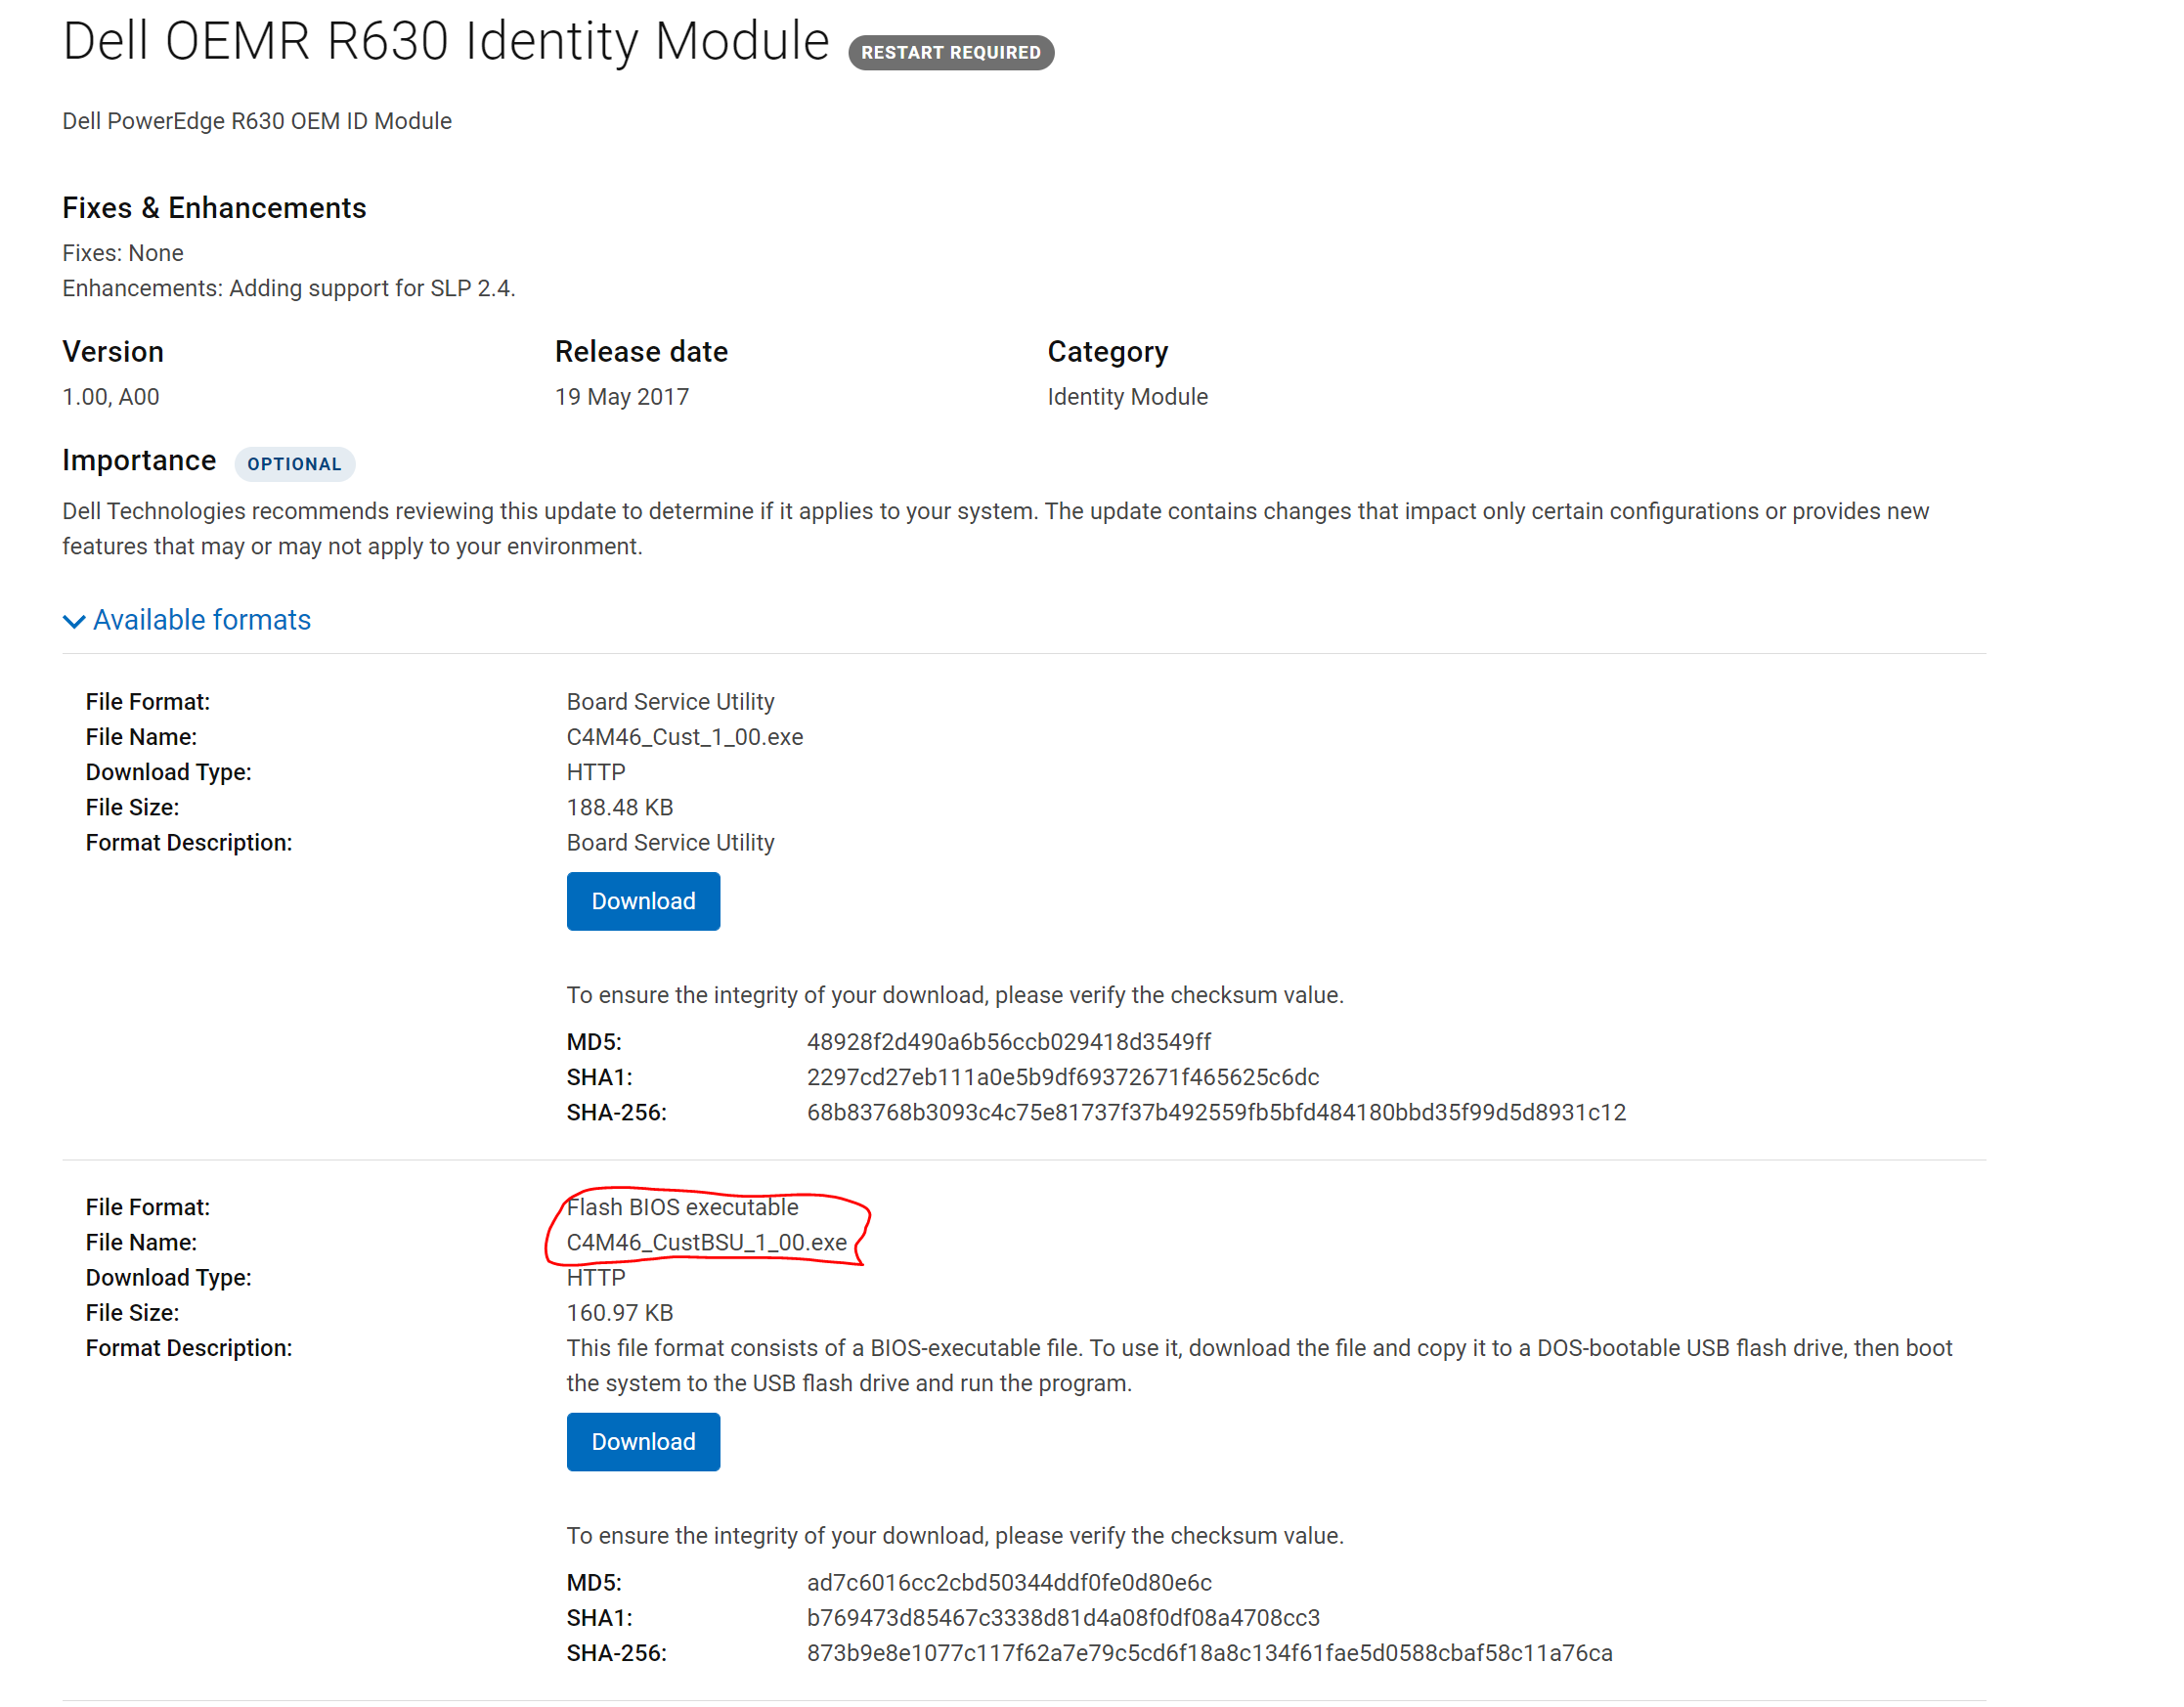
Task: Select SHA1 value starting 2297cd27eb
Action: [1064, 1078]
